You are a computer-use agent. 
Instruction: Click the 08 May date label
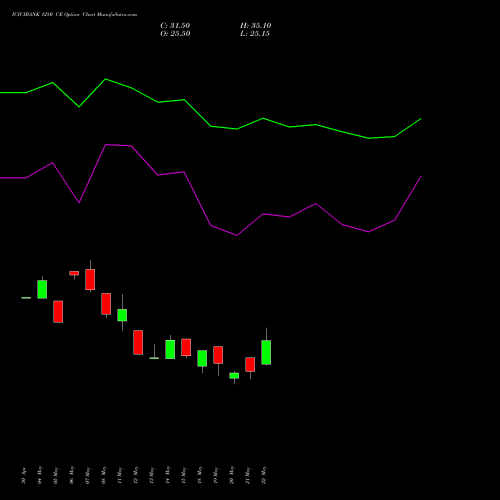pyautogui.click(x=104, y=475)
